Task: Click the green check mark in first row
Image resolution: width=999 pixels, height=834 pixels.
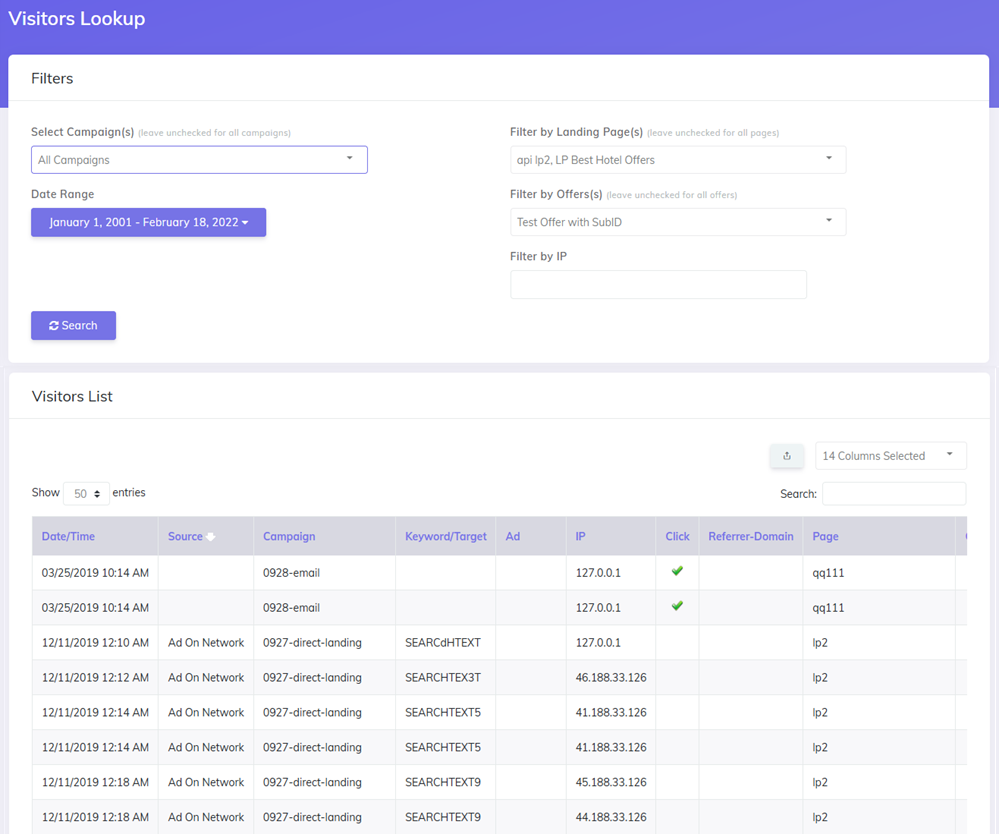Action: [x=677, y=571]
